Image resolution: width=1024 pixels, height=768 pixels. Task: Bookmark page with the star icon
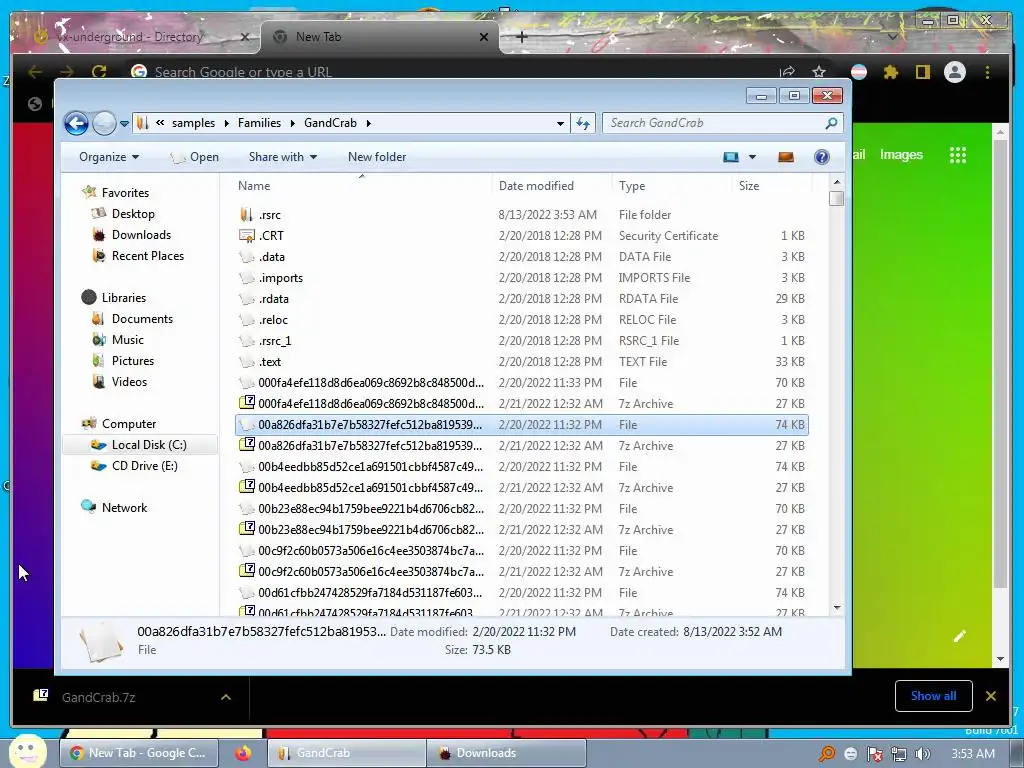coord(819,71)
